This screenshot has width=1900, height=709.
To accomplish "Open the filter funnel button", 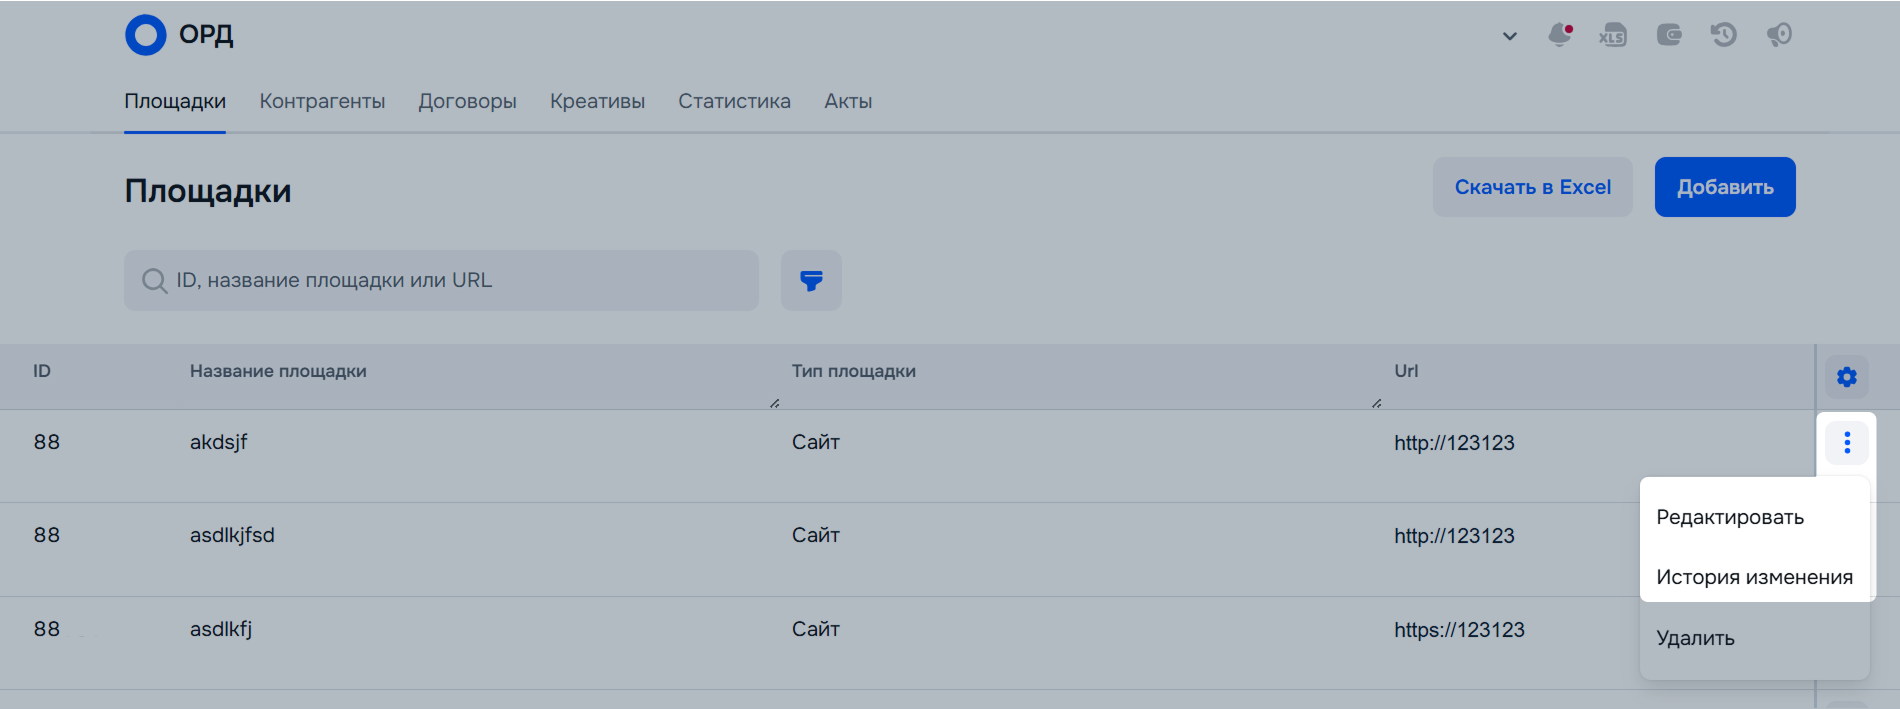I will pos(811,280).
